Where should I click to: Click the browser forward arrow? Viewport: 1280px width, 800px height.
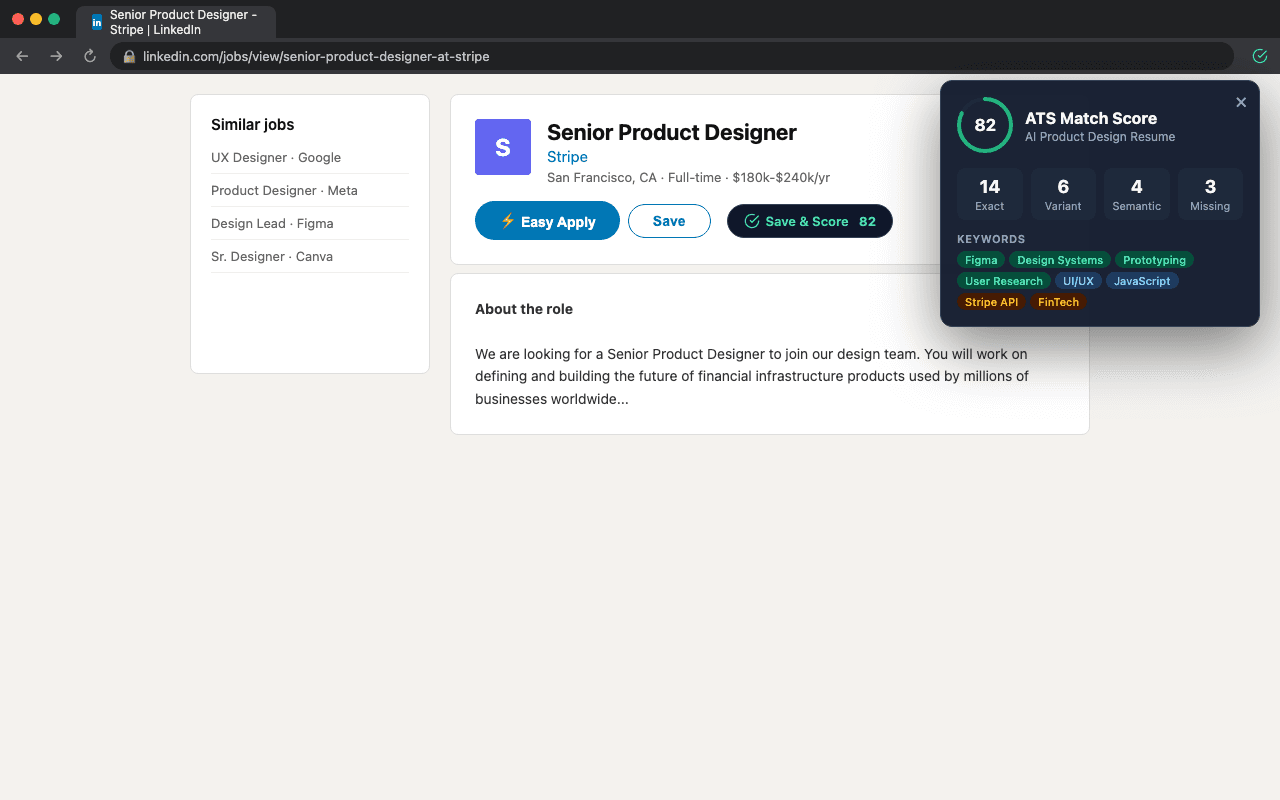(x=56, y=56)
